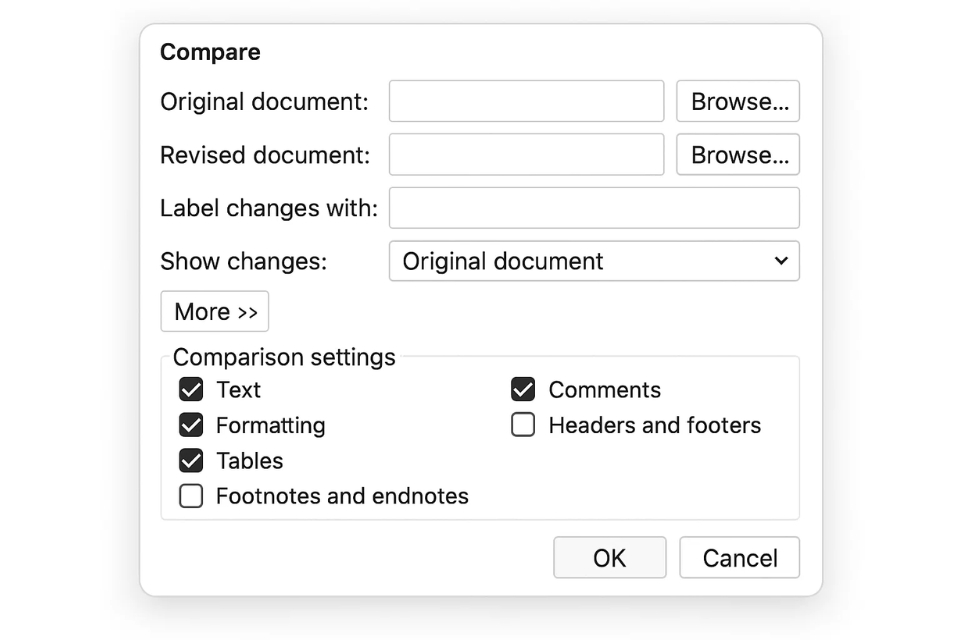
Task: Click the 'Label changes with:' label
Action: click(x=269, y=208)
